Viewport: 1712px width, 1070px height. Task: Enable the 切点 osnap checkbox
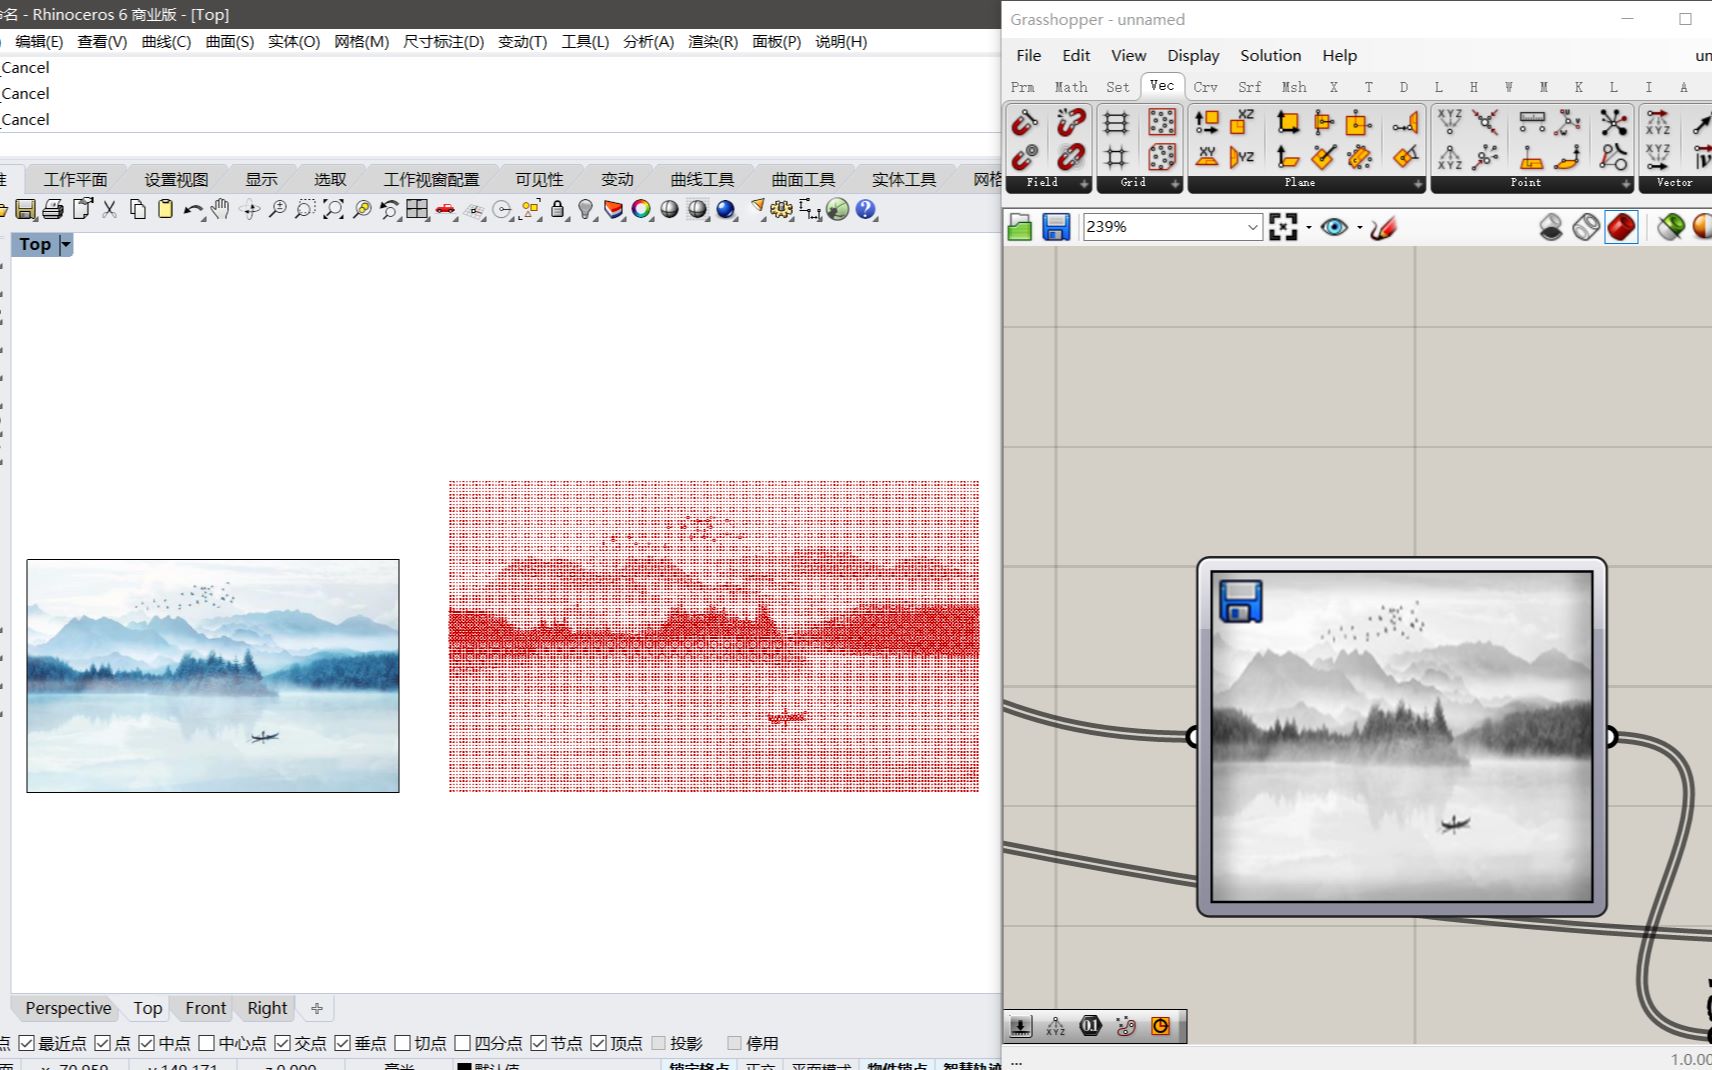coord(402,1043)
